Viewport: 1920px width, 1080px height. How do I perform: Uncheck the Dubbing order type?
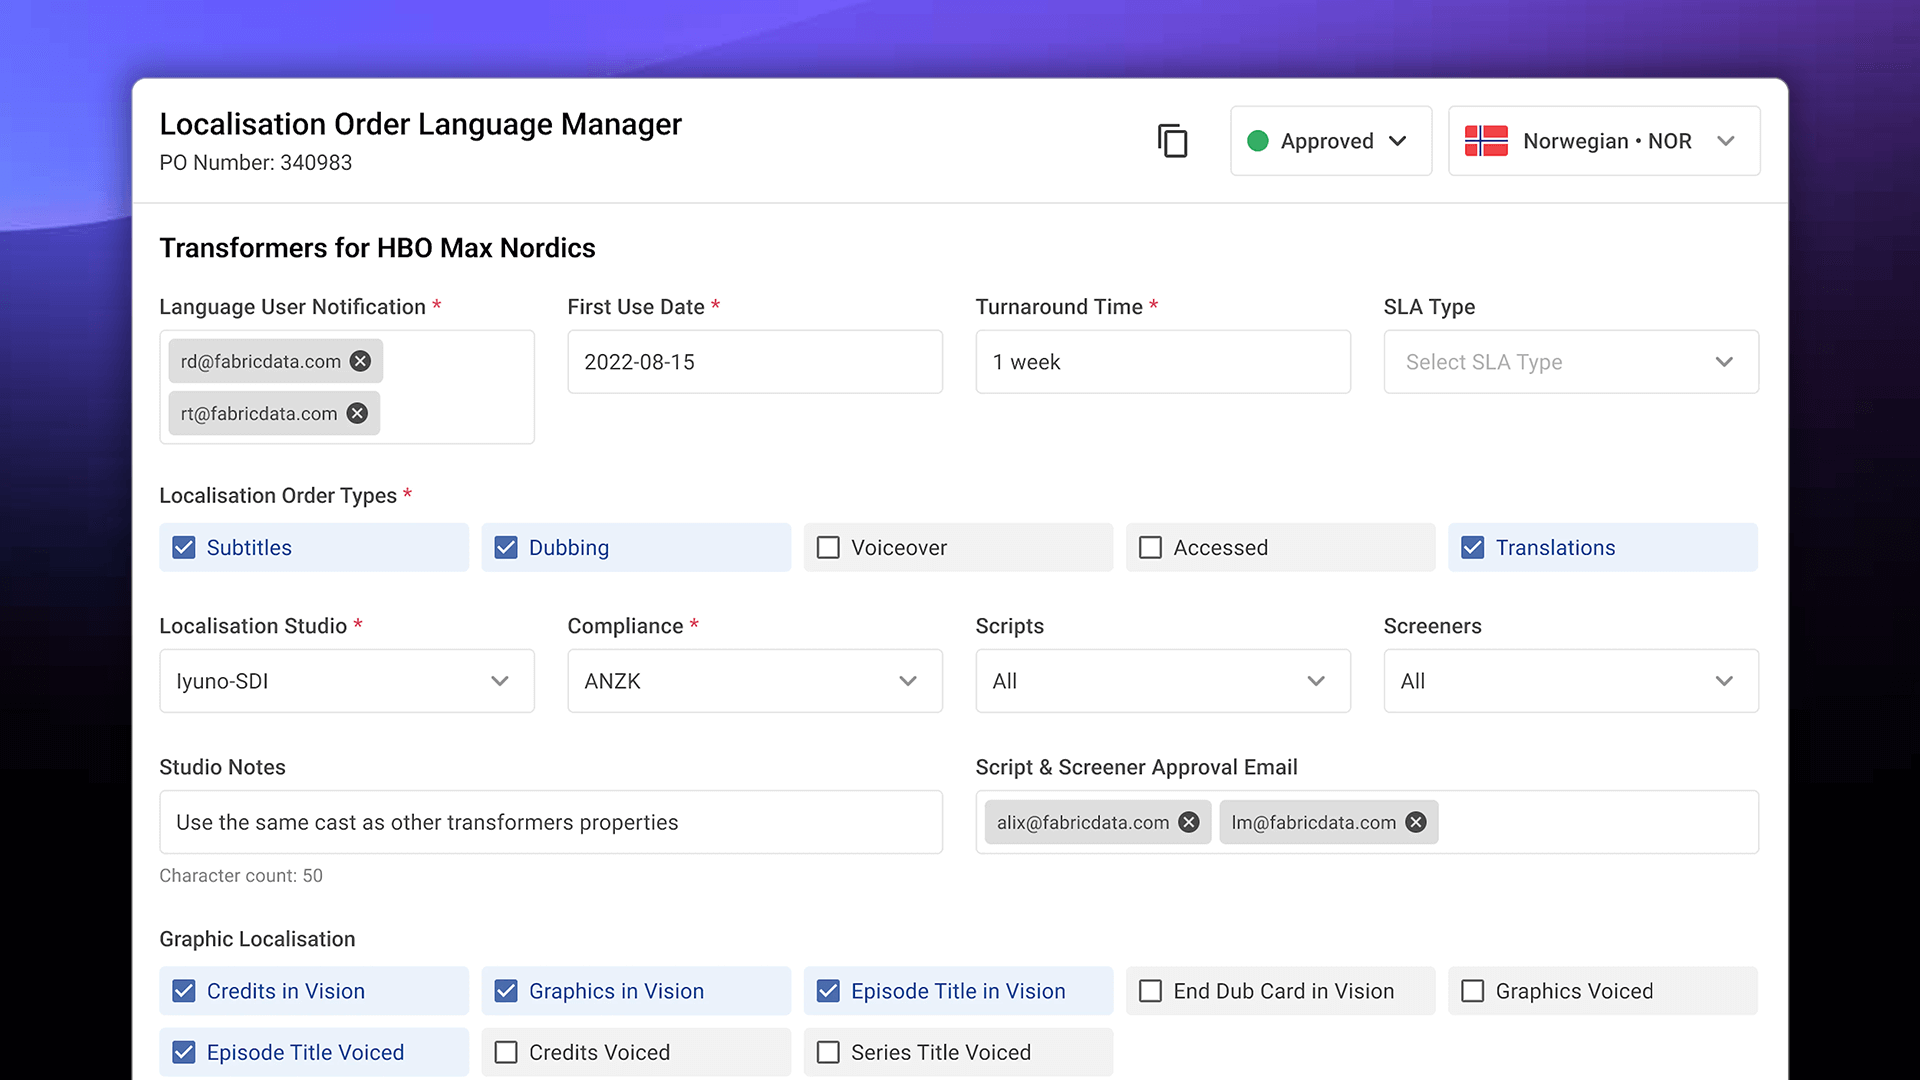(506, 548)
